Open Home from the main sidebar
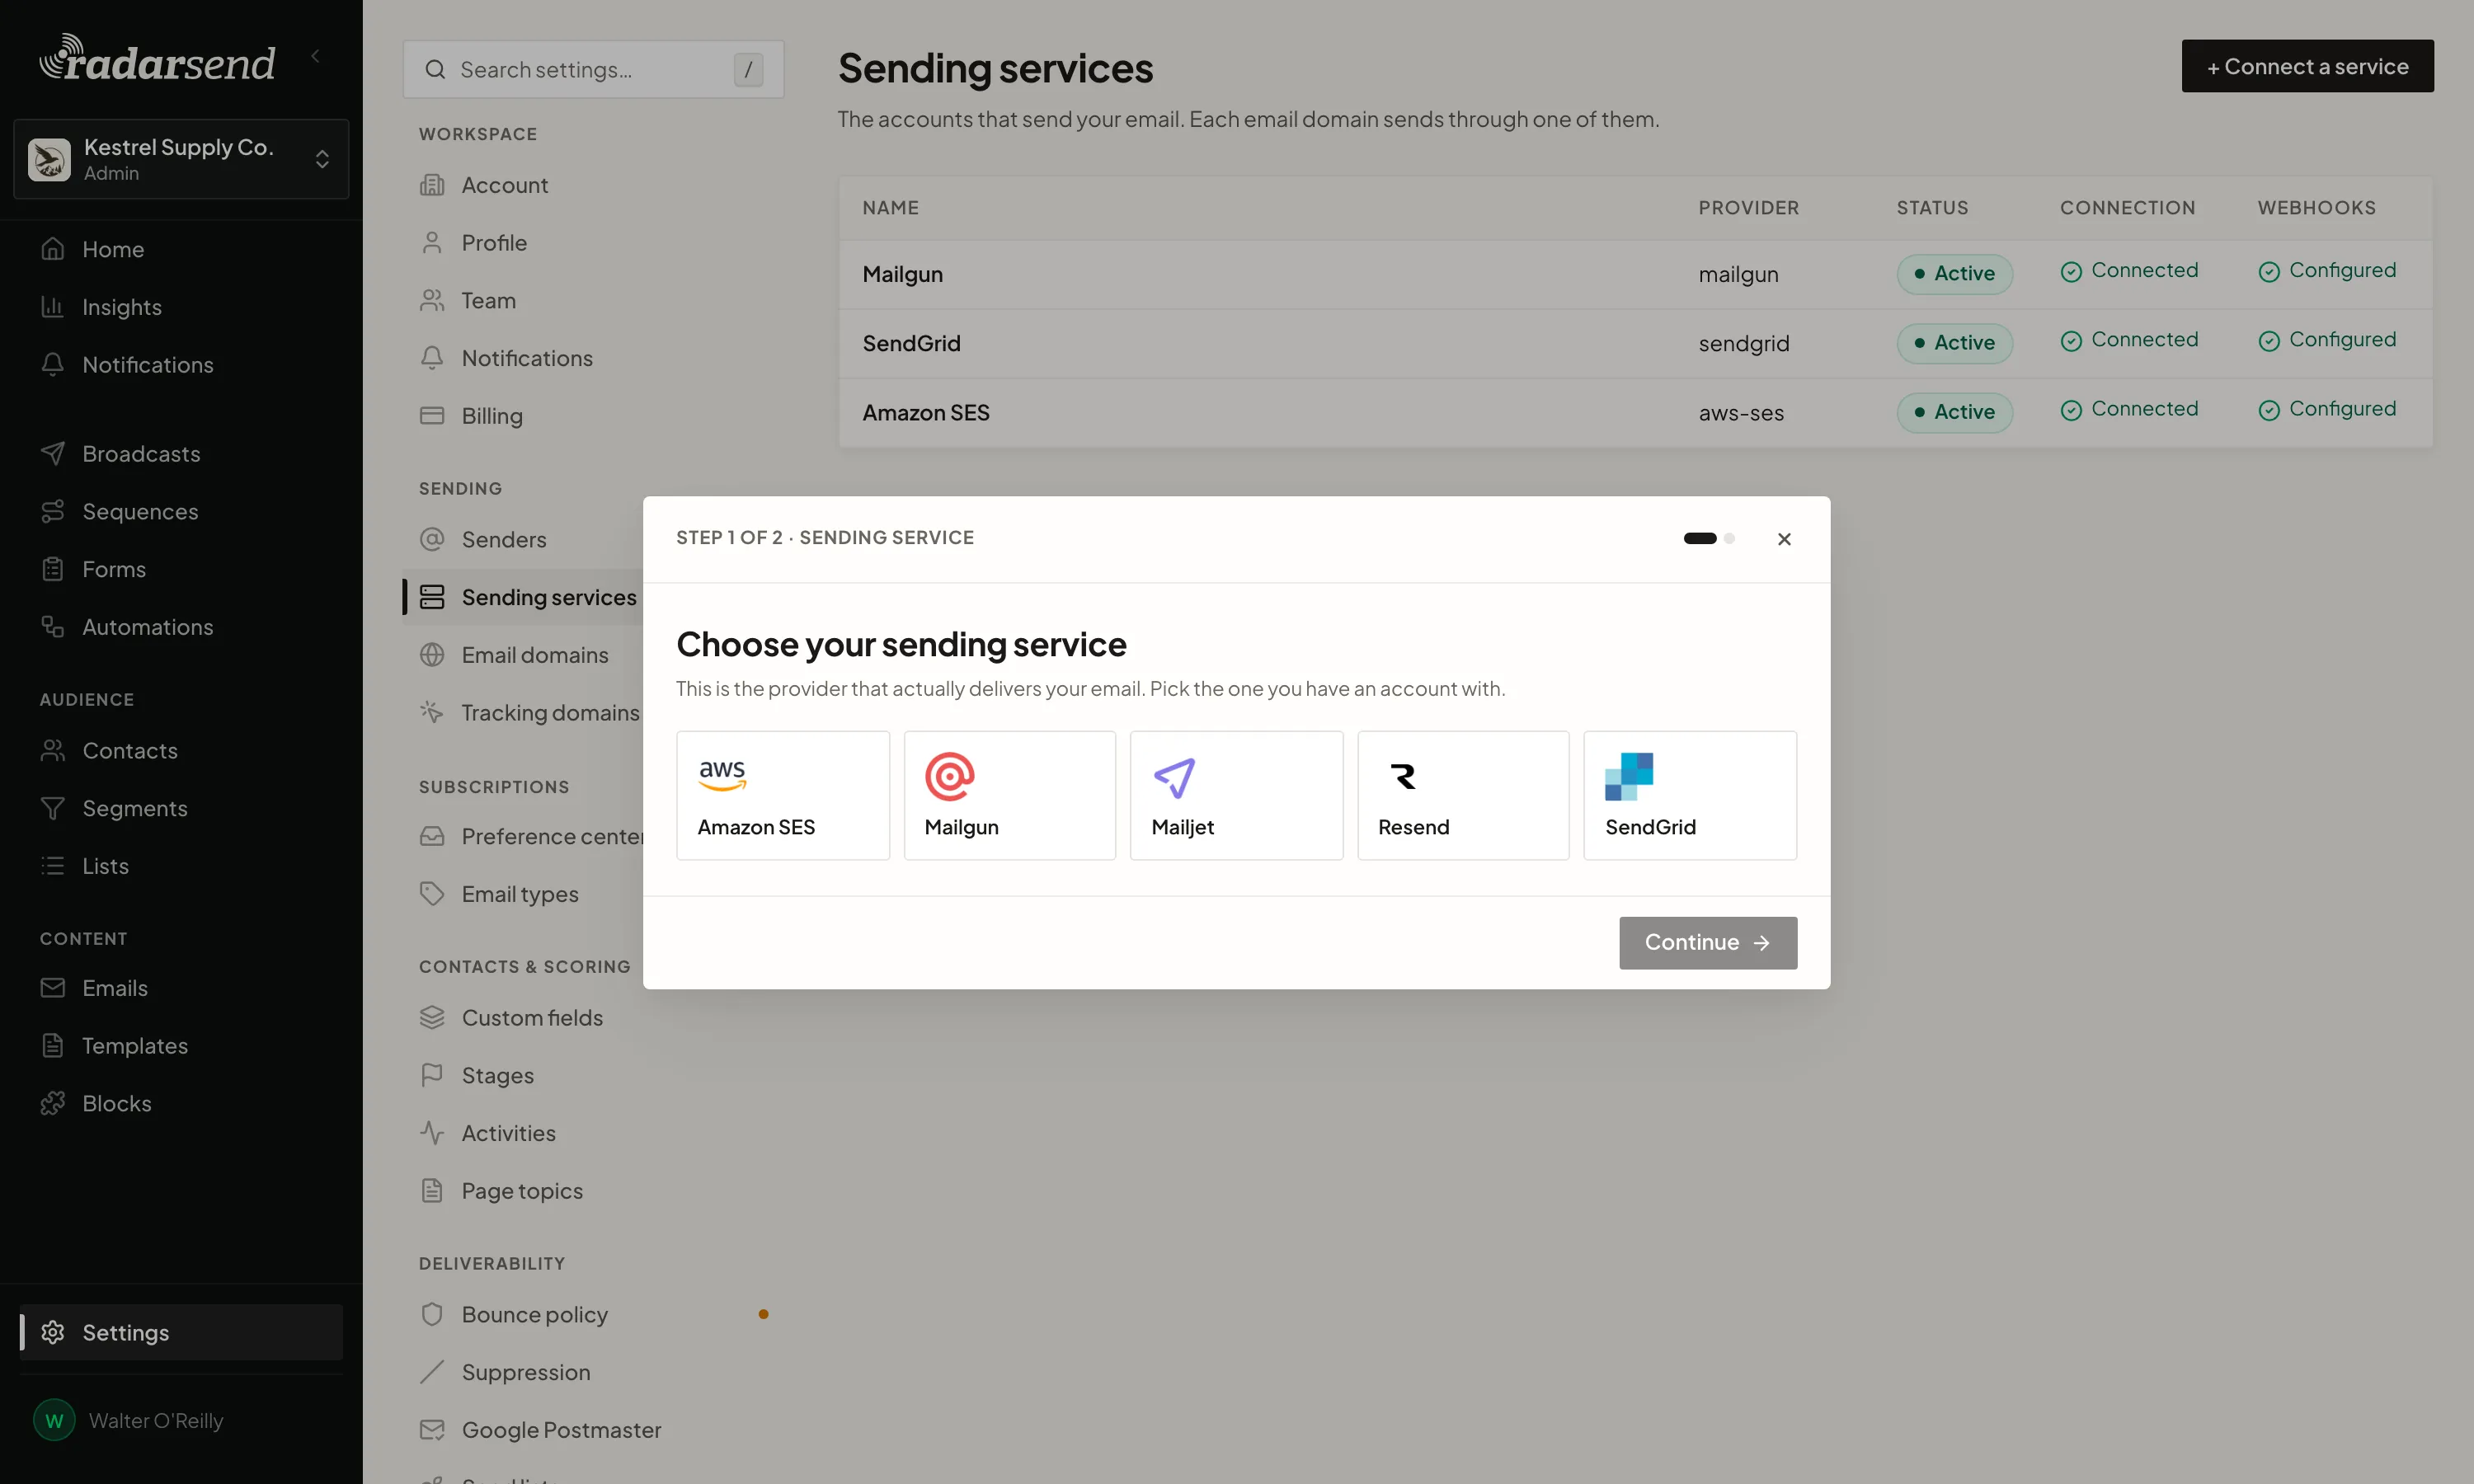This screenshot has width=2474, height=1484. [181, 249]
